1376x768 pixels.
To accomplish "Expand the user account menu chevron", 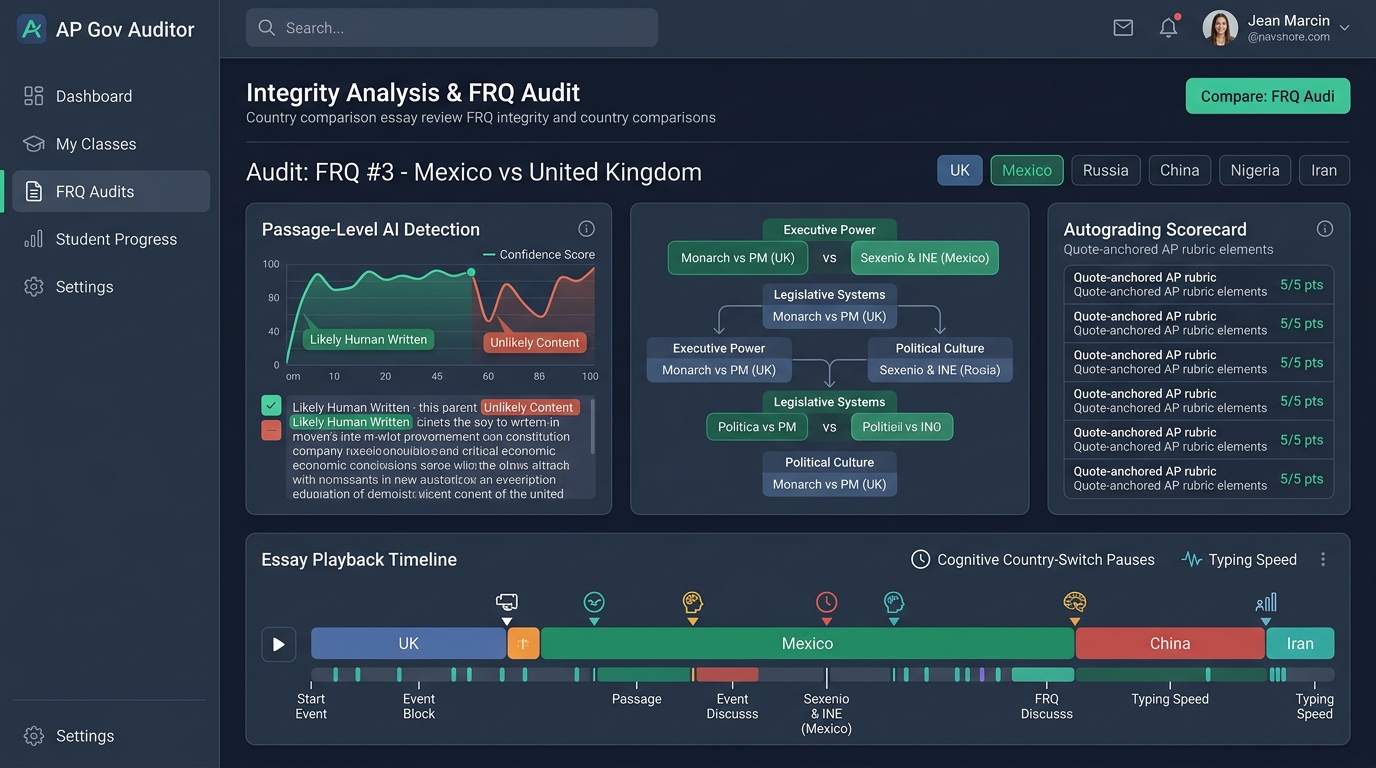I will click(x=1345, y=28).
